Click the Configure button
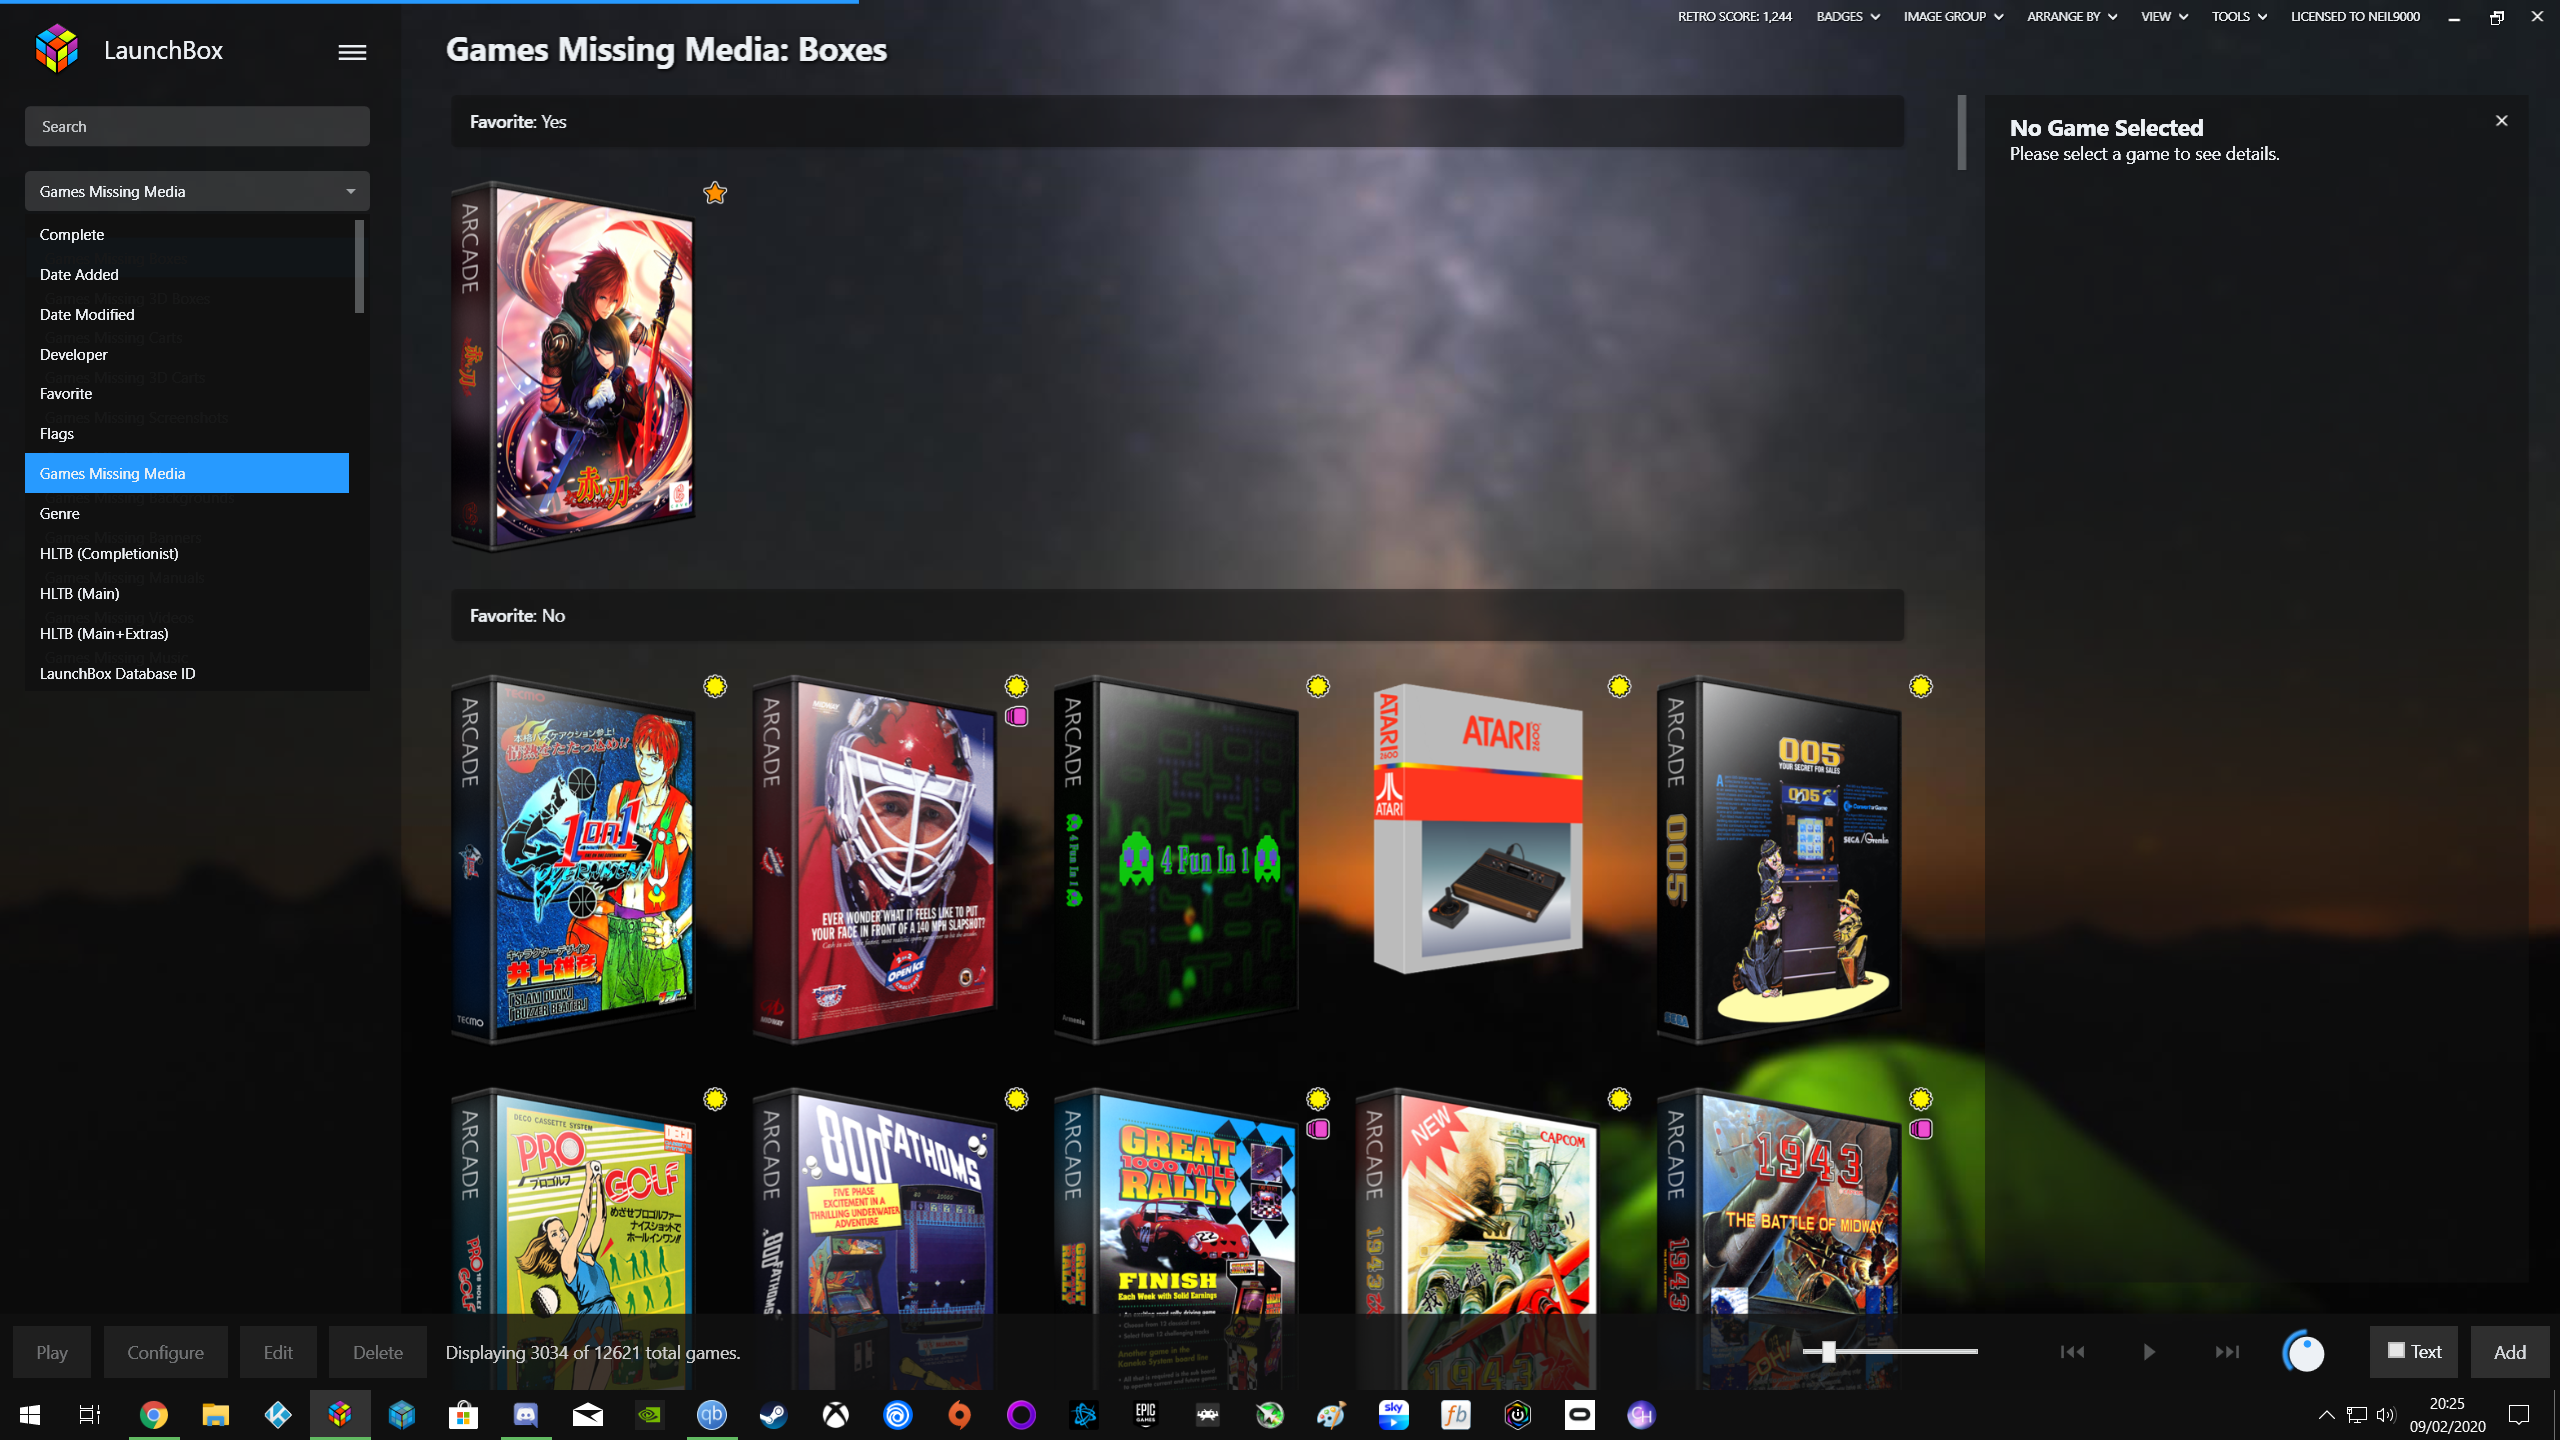2560x1440 pixels. [x=165, y=1352]
